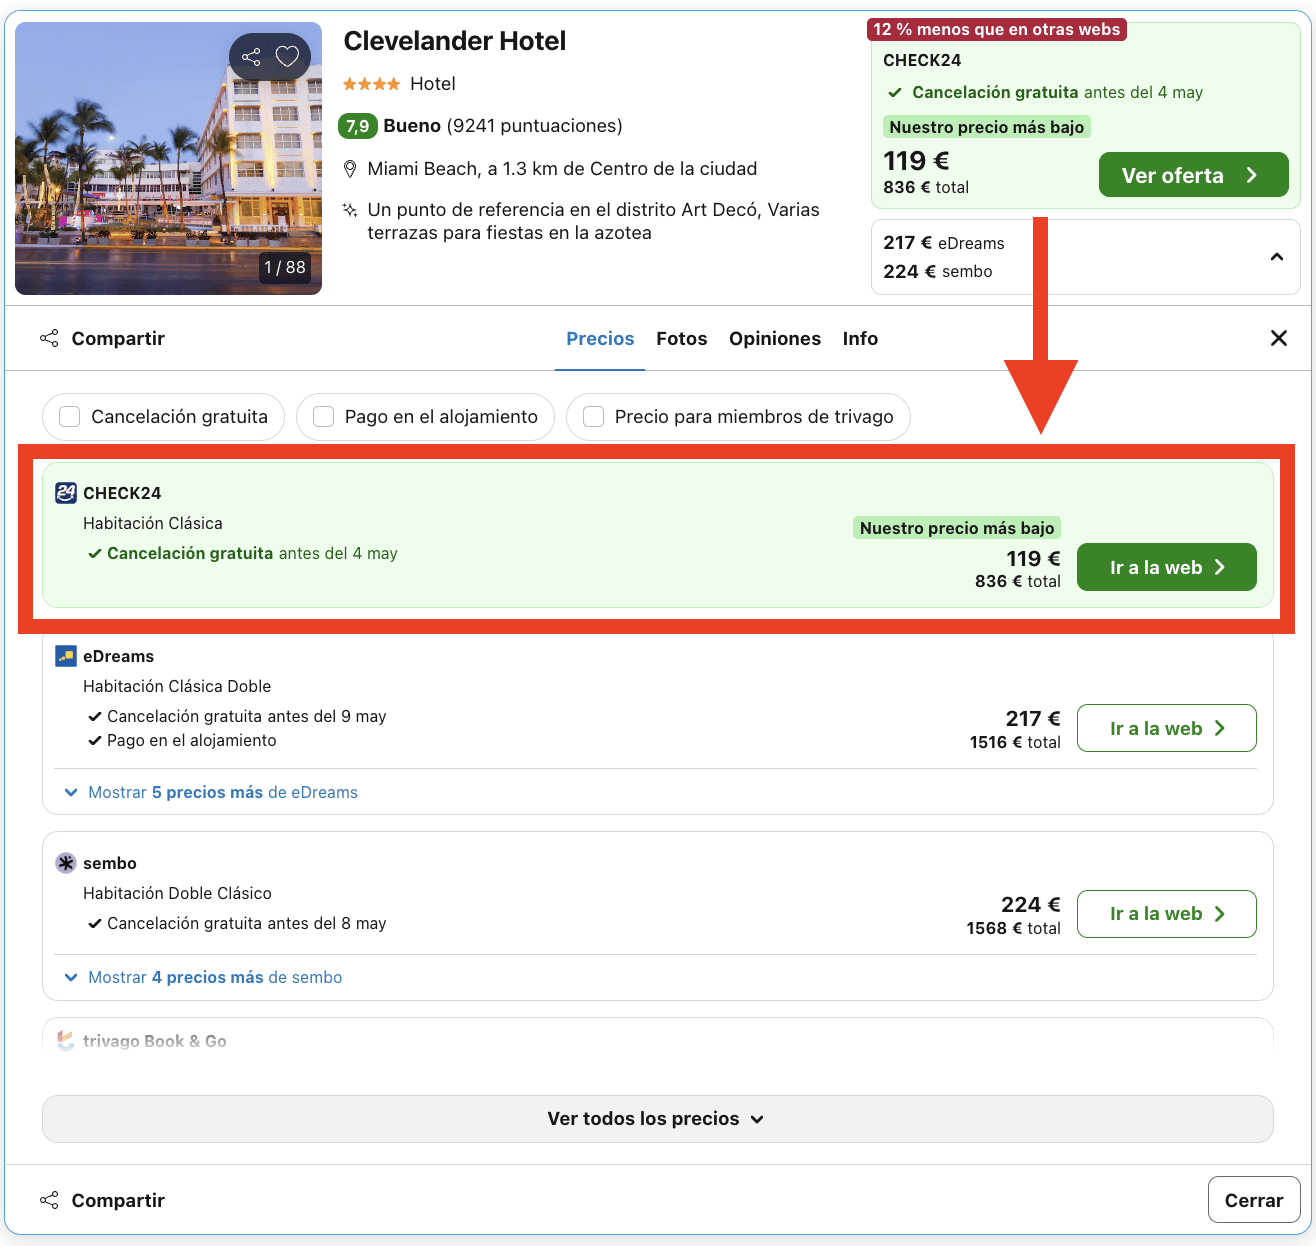This screenshot has width=1316, height=1246.
Task: Select the trivago Book & Go logo
Action: [x=64, y=1041]
